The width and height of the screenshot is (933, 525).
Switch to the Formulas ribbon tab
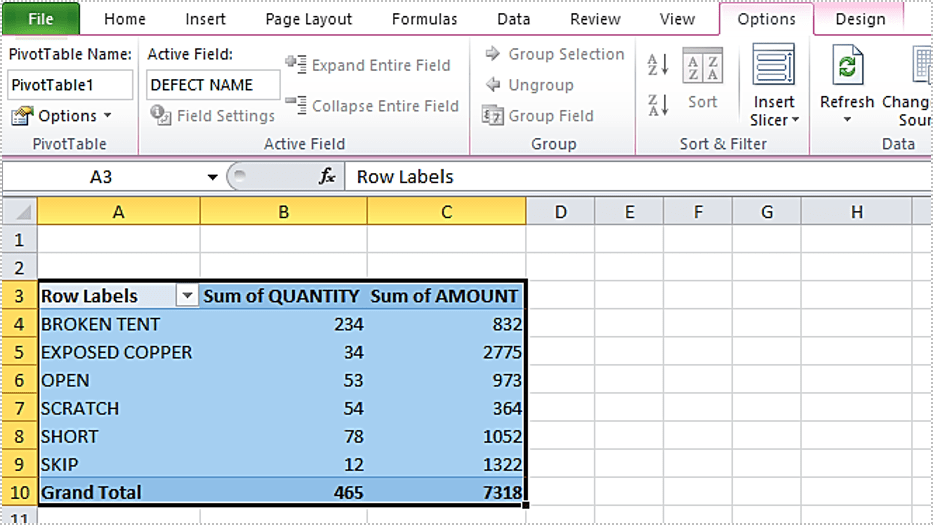tap(424, 19)
